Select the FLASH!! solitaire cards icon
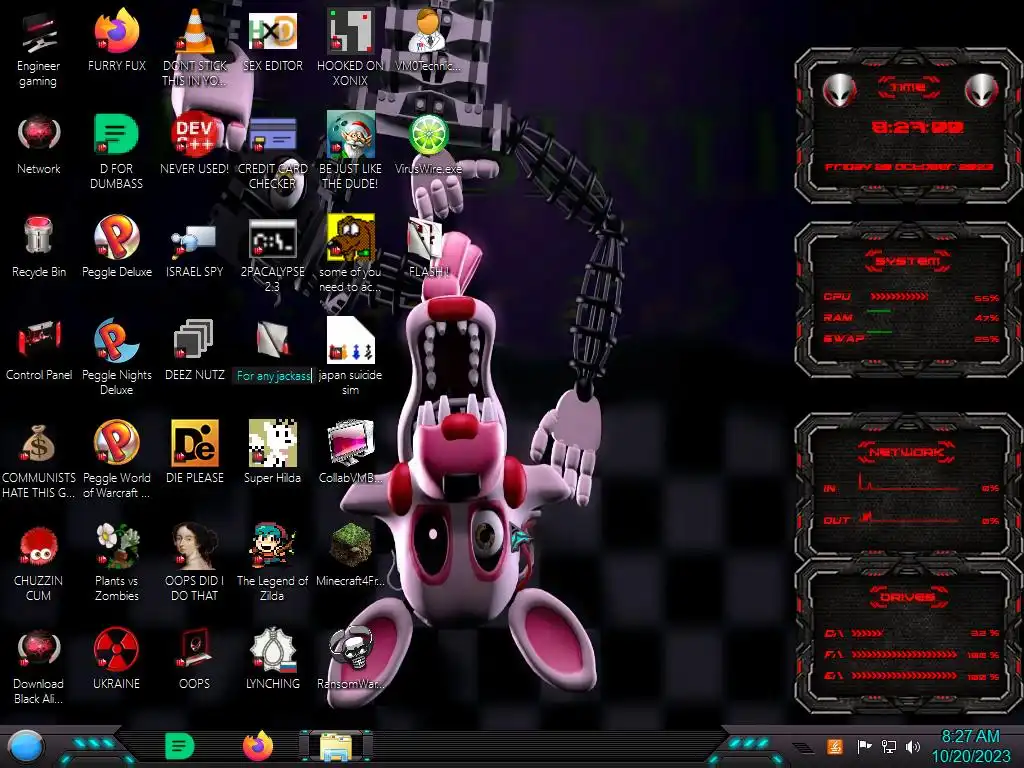 (426, 239)
